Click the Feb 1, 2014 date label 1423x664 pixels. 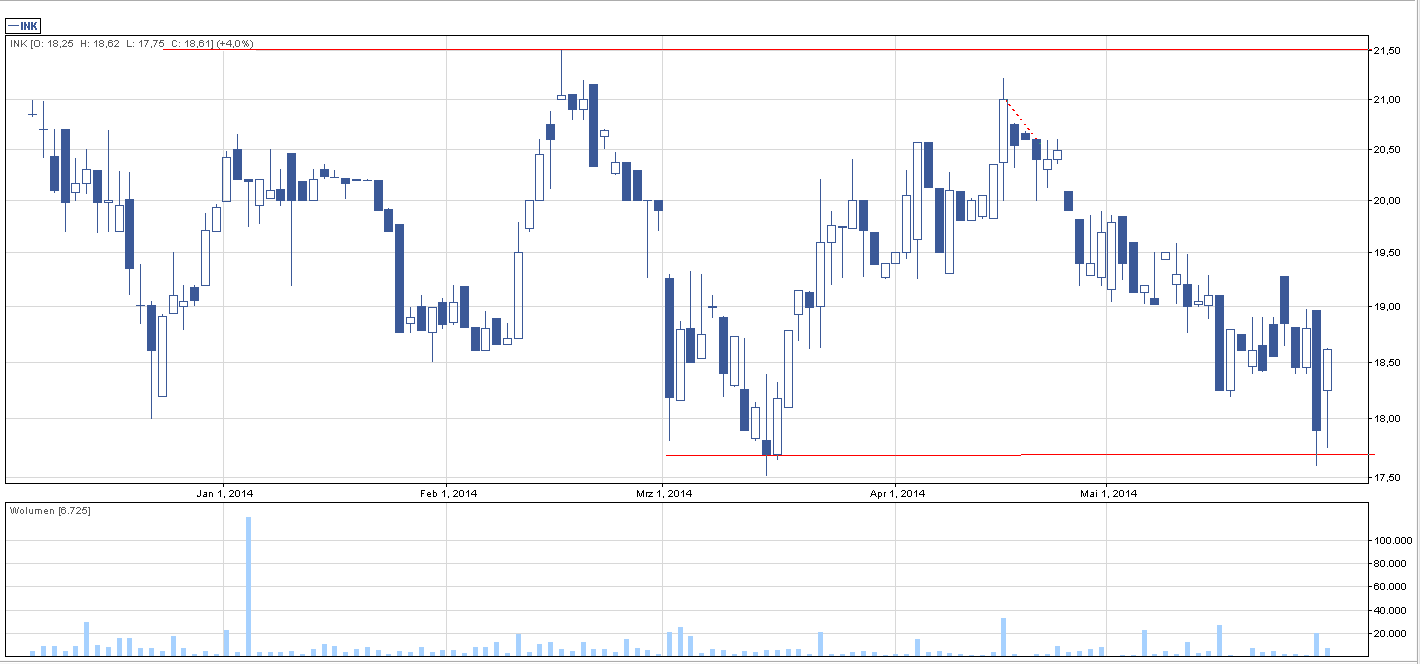pos(448,493)
